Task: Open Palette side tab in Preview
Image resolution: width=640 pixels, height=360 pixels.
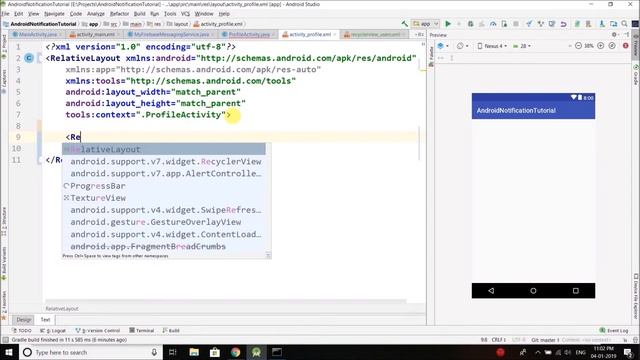Action: [x=431, y=56]
